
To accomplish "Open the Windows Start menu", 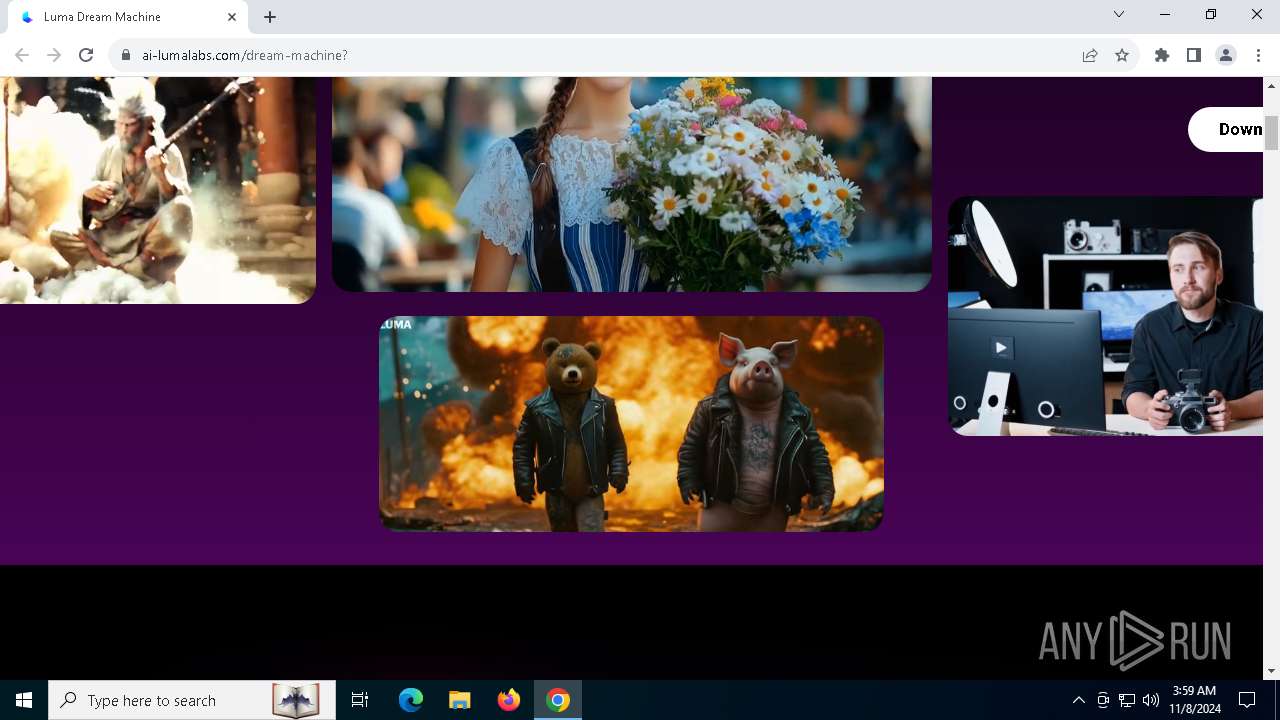I will tap(24, 700).
